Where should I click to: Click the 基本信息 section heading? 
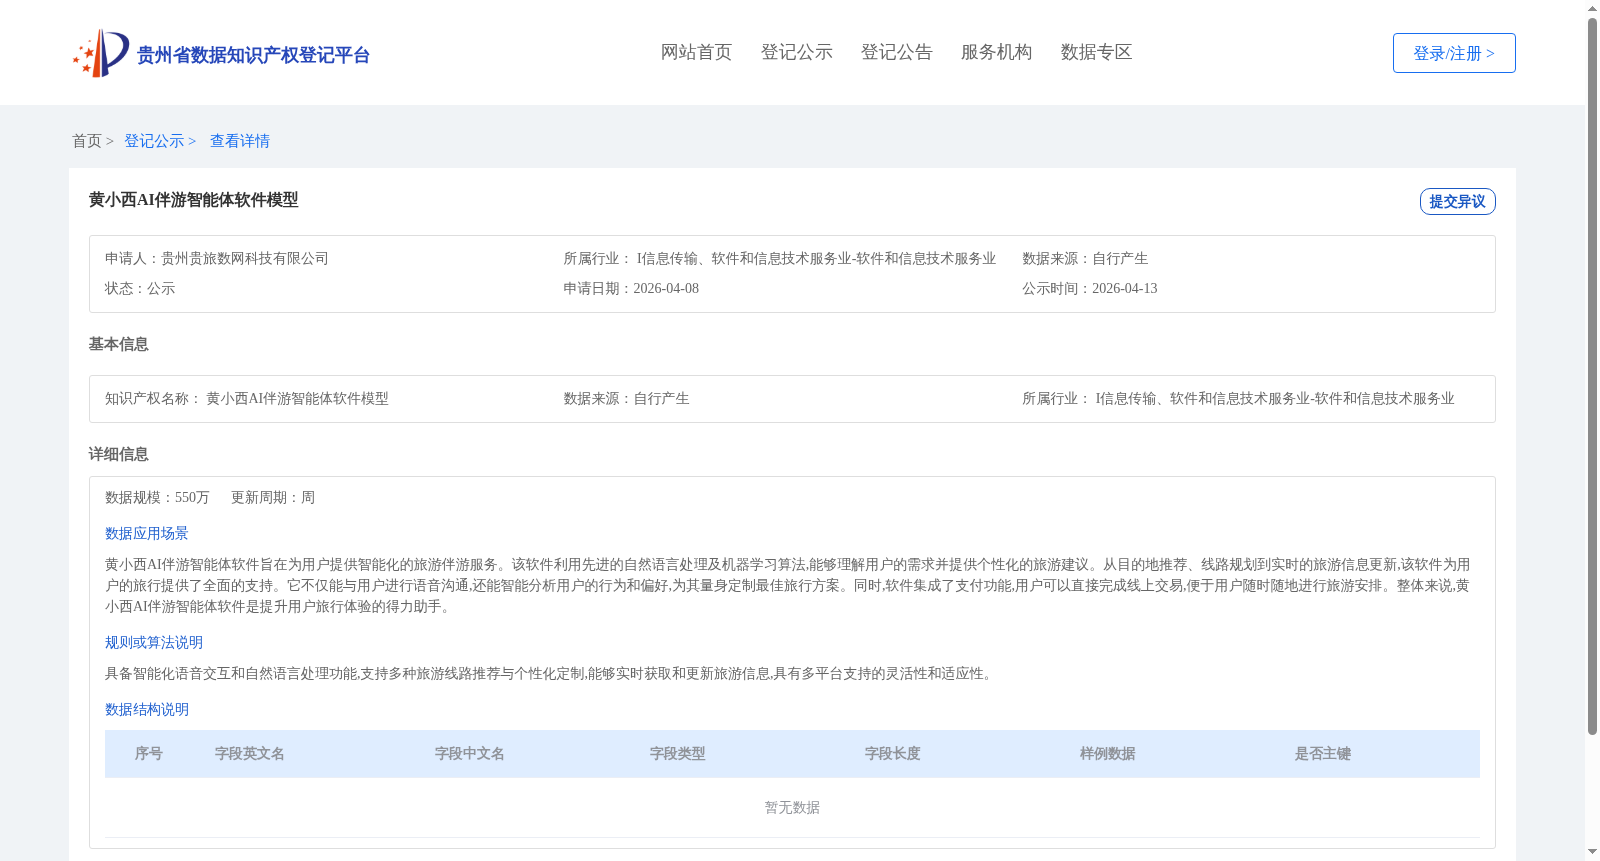(x=118, y=344)
